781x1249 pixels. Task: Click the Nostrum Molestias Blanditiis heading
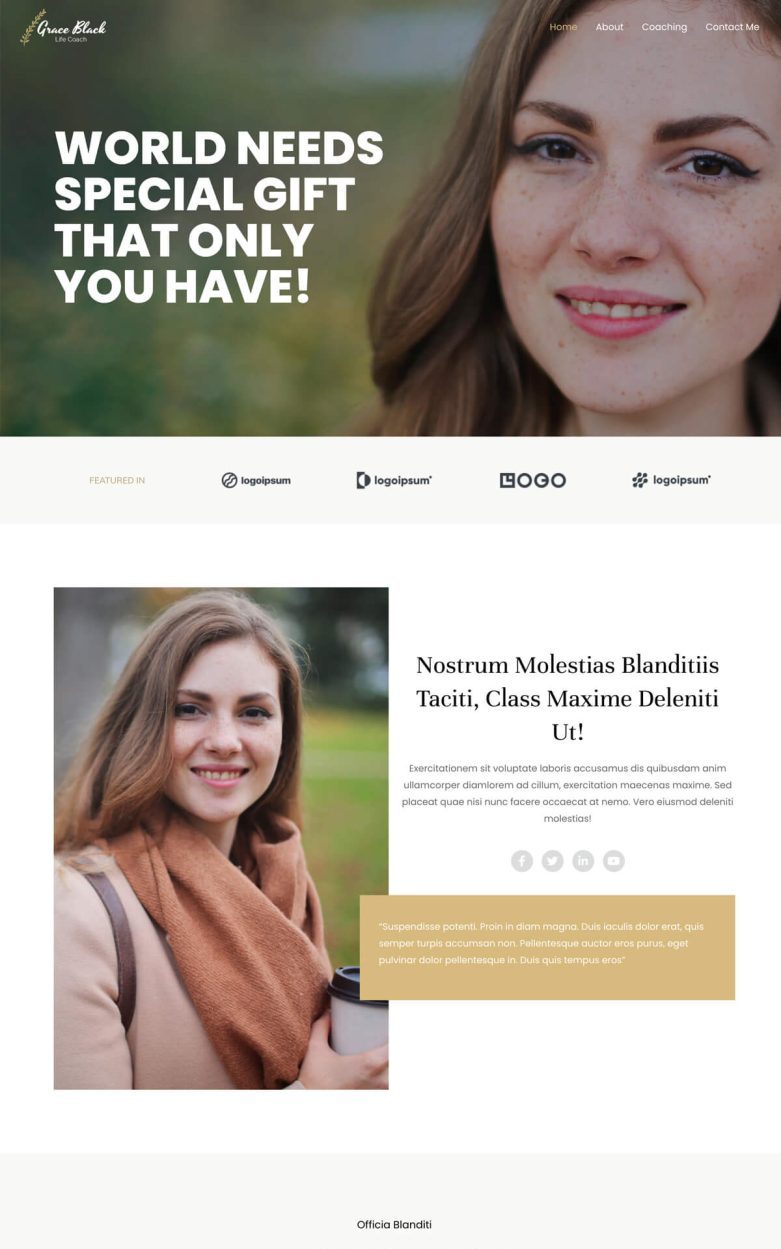pyautogui.click(x=567, y=698)
